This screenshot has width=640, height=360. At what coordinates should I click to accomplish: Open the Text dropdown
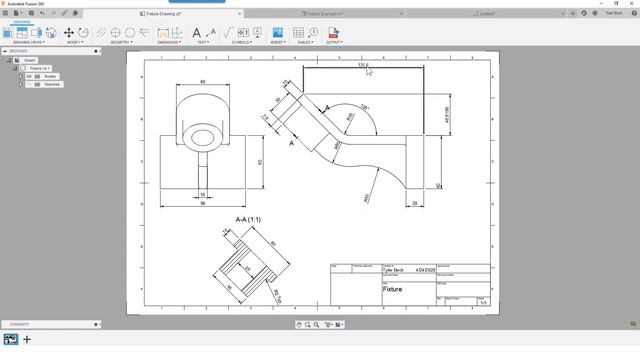pos(203,42)
